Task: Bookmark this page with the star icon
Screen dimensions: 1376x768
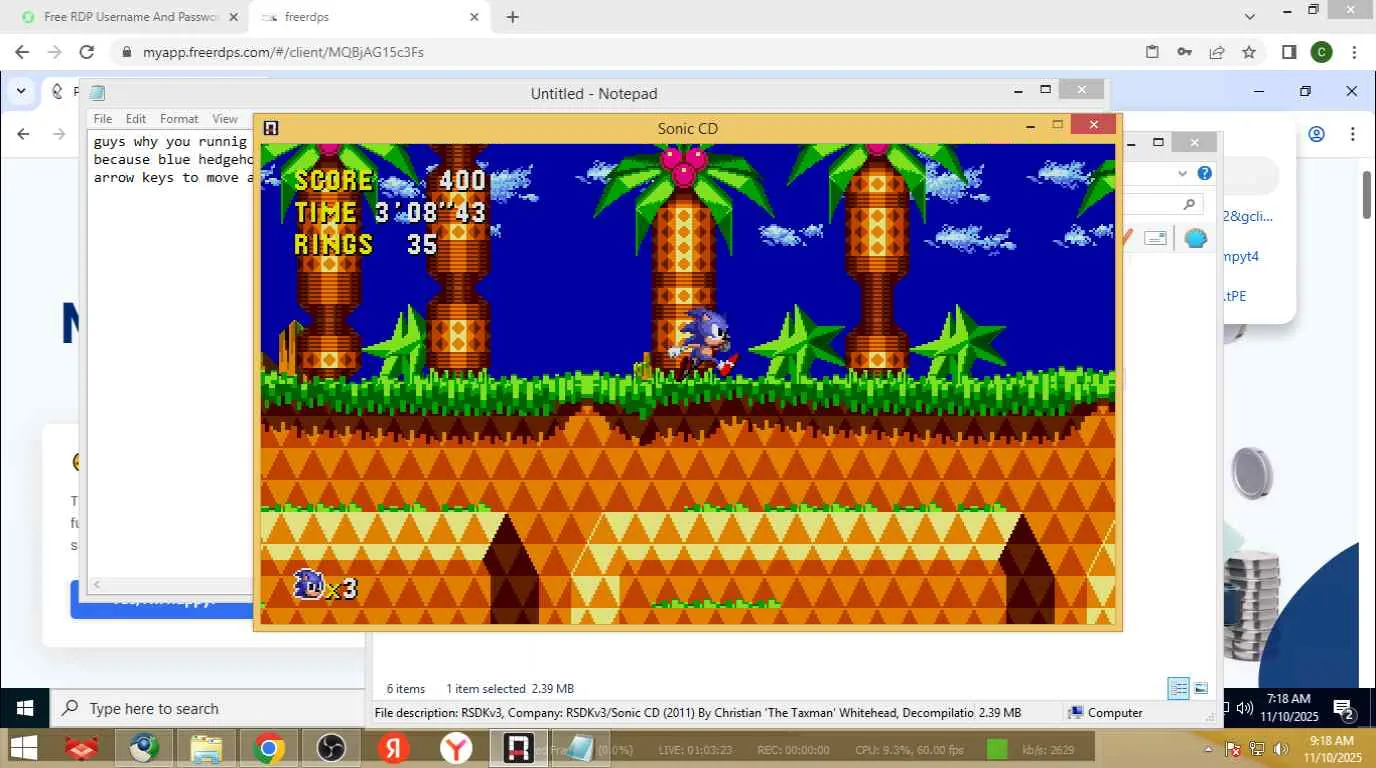Action: coord(1249,52)
